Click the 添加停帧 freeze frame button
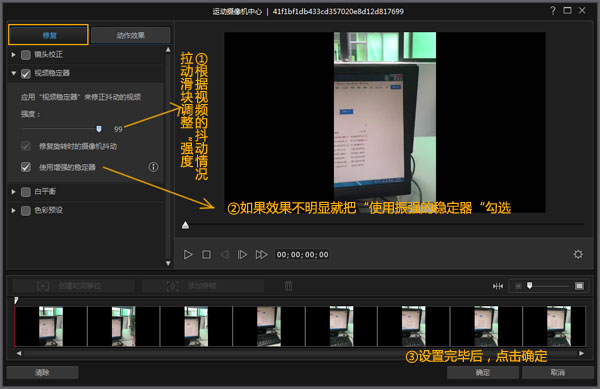The width and height of the screenshot is (600, 389). click(x=203, y=286)
